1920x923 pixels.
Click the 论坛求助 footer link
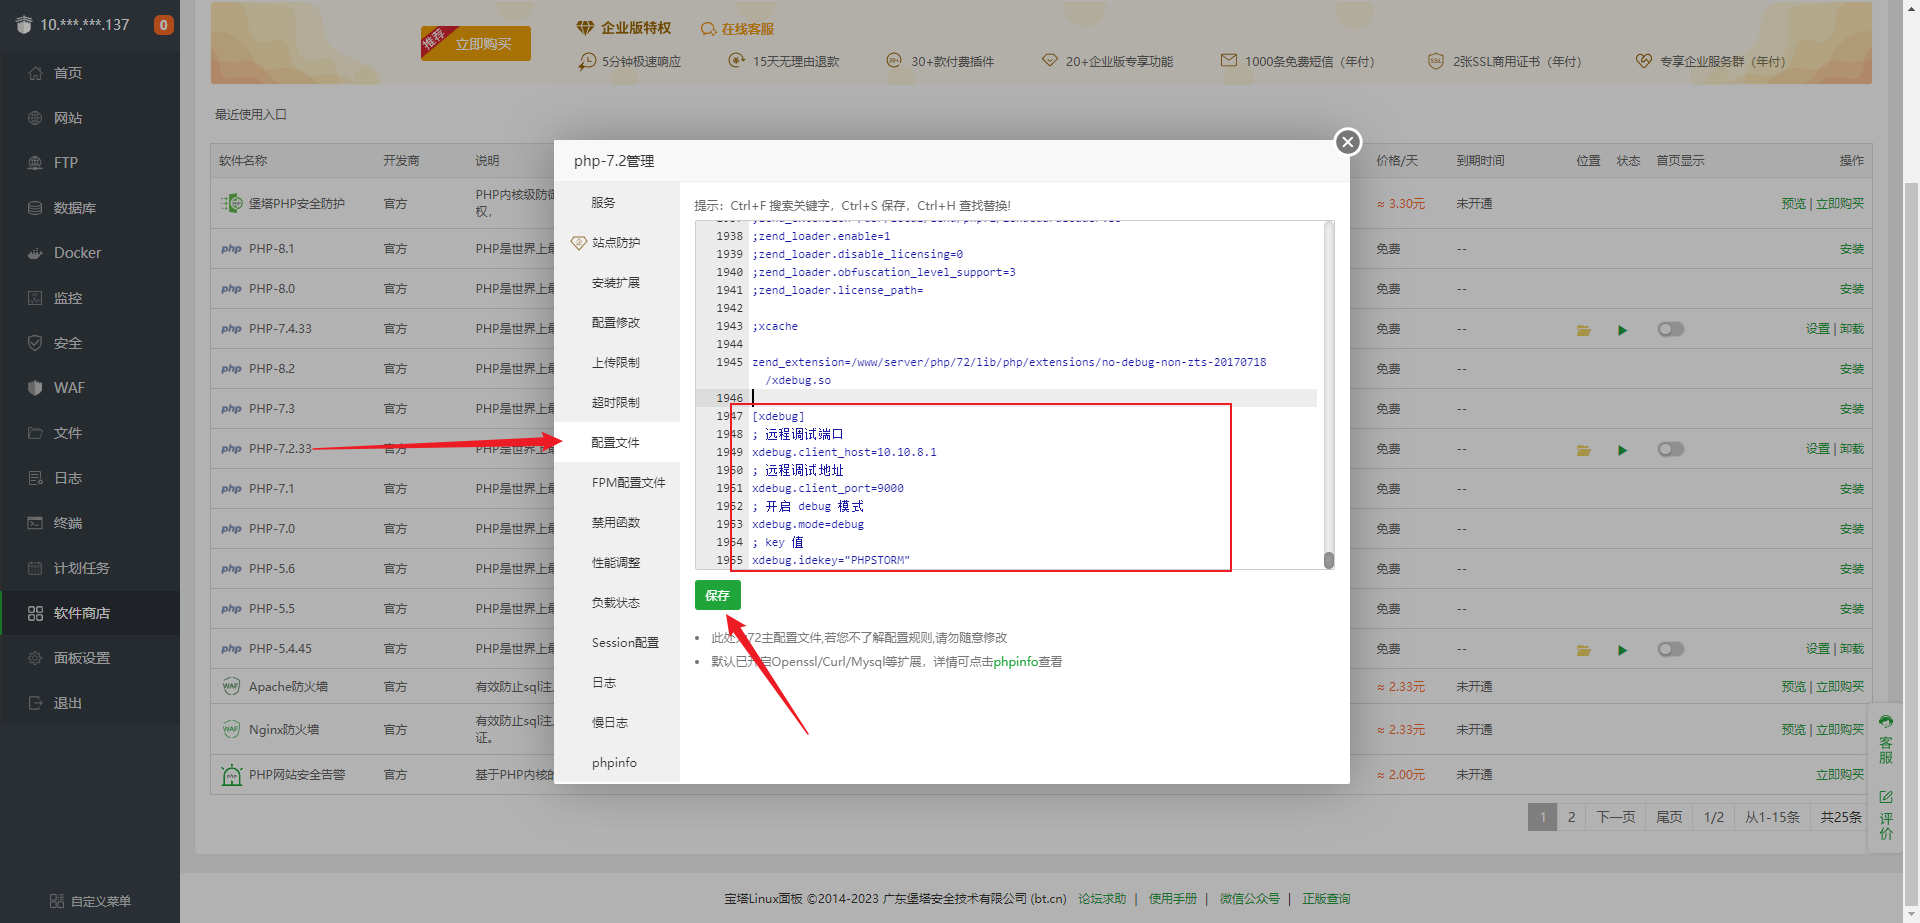point(1102,899)
